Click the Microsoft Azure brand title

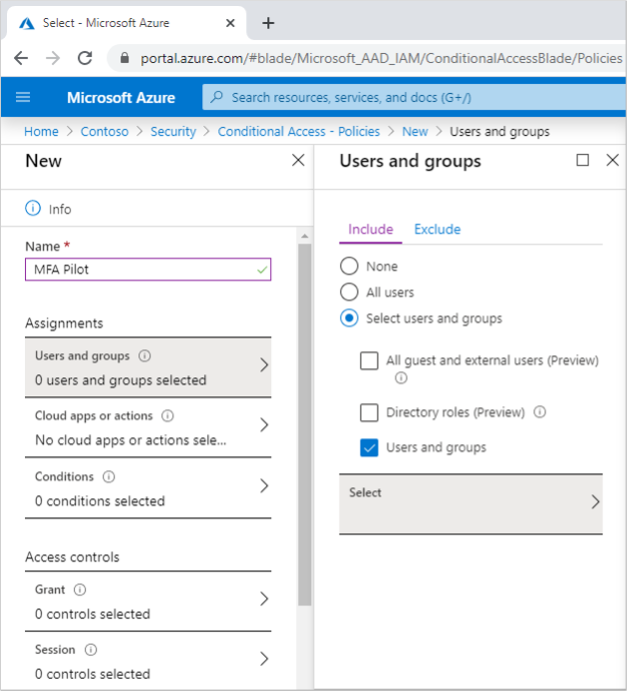tap(121, 98)
